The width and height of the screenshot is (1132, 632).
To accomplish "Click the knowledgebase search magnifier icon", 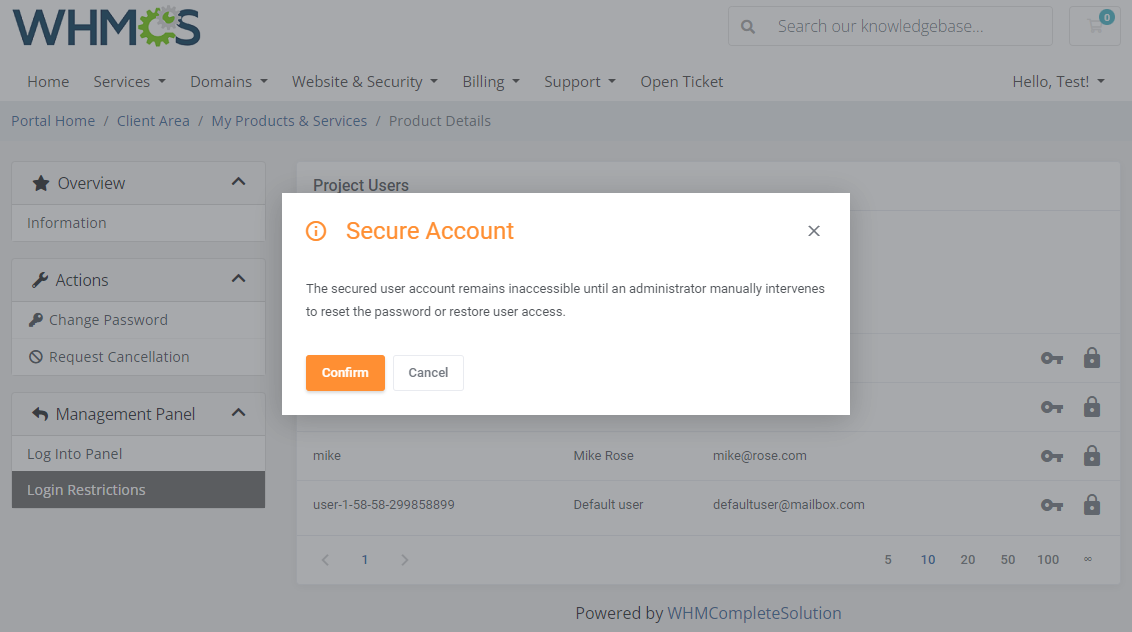I will (748, 27).
